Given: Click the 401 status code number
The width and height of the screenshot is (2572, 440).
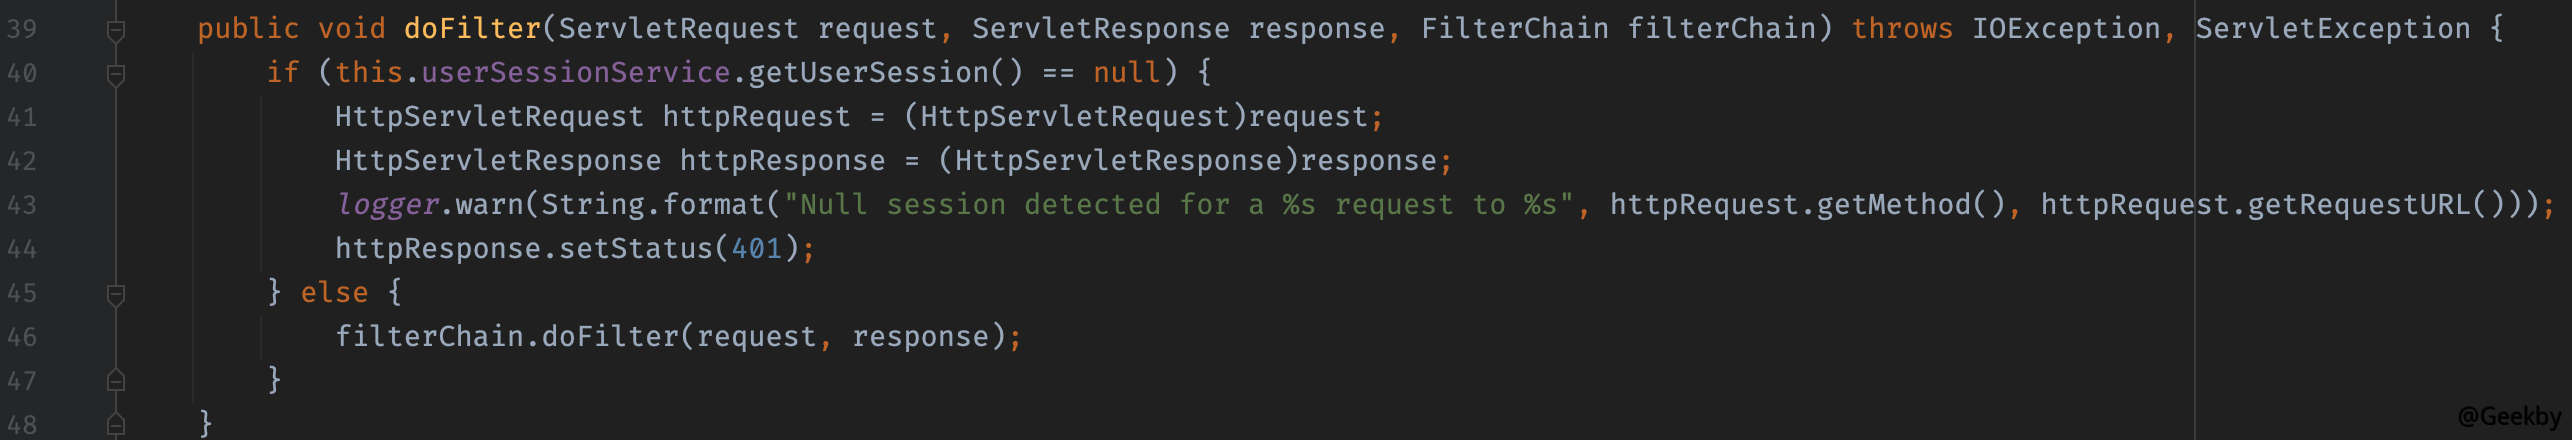Looking at the screenshot, I should [x=756, y=249].
